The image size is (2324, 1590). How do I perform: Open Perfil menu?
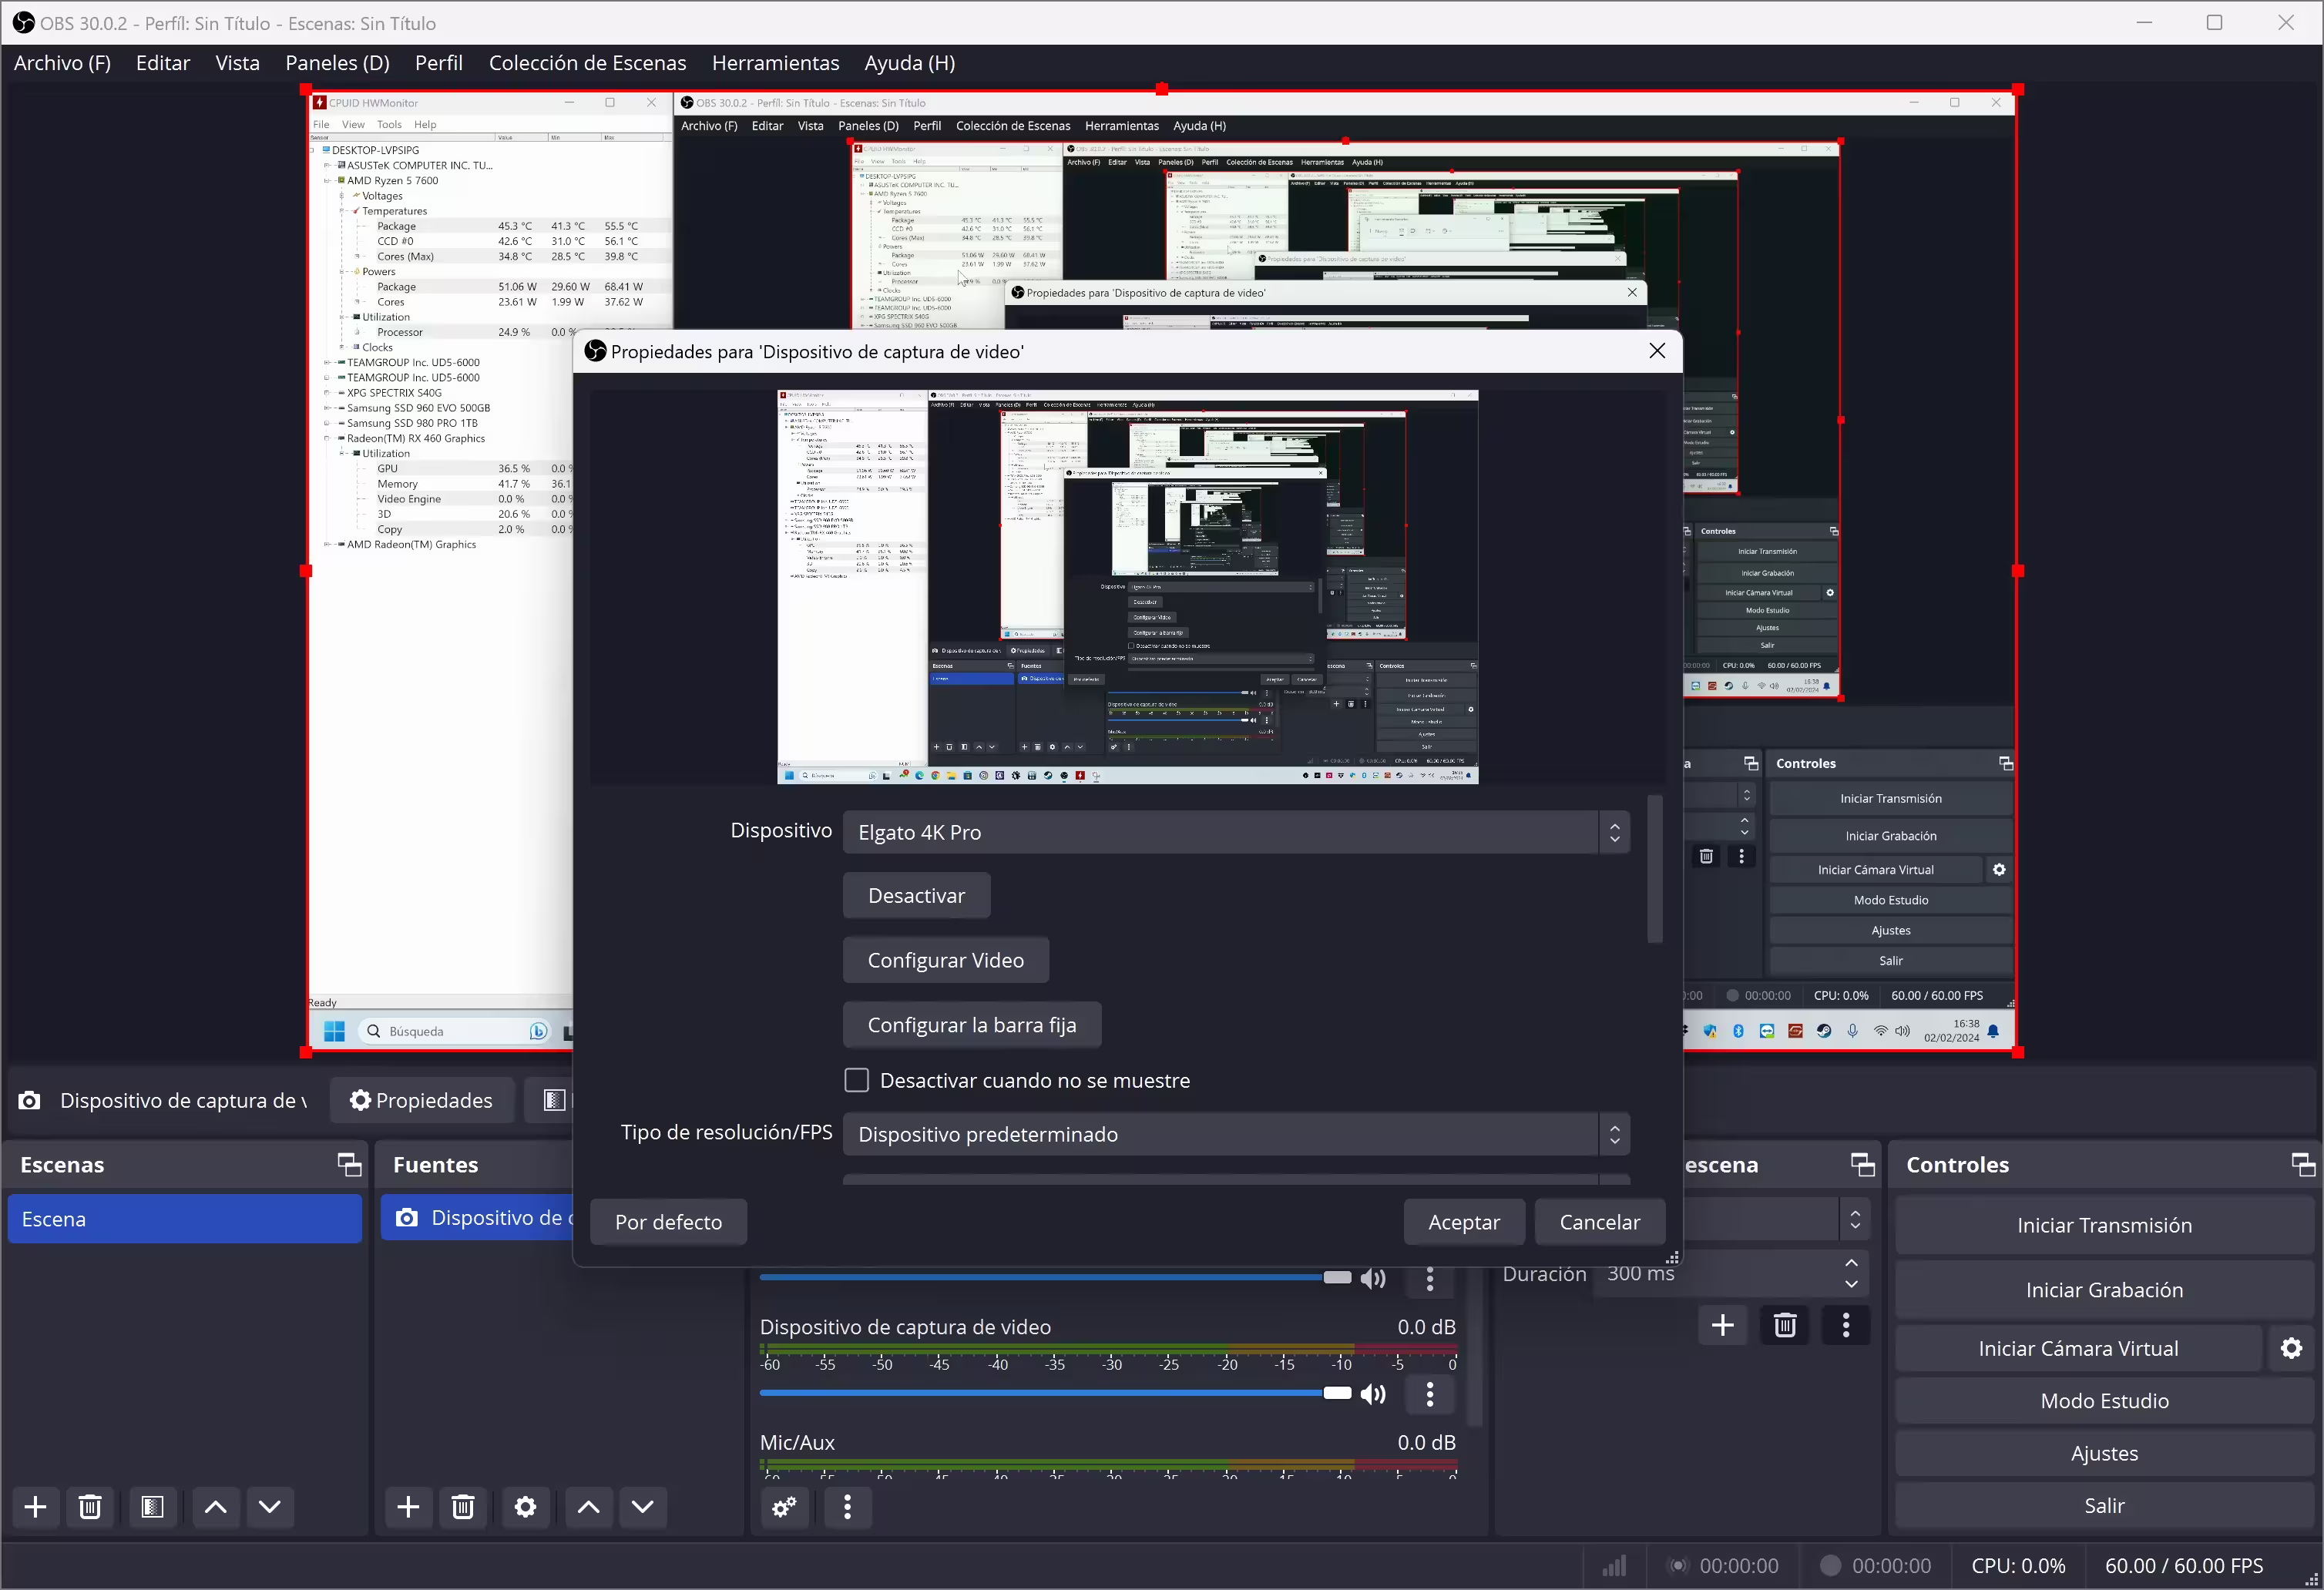[439, 63]
